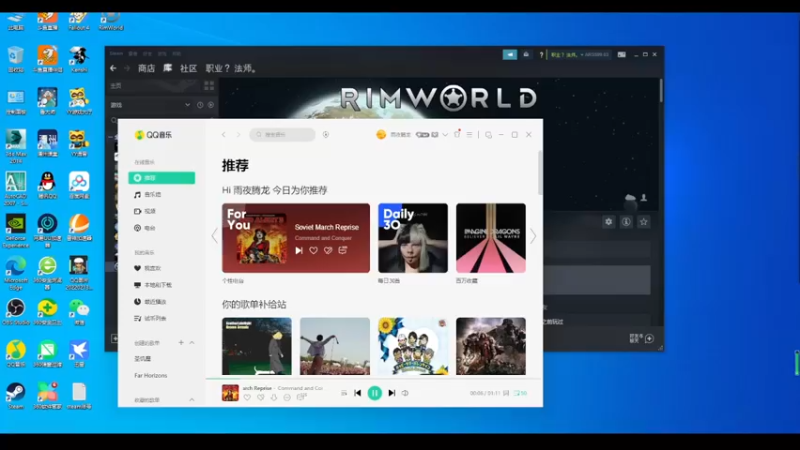This screenshot has width=800, height=450.
Task: Open the user avatar profile in QQ Music
Action: [381, 135]
